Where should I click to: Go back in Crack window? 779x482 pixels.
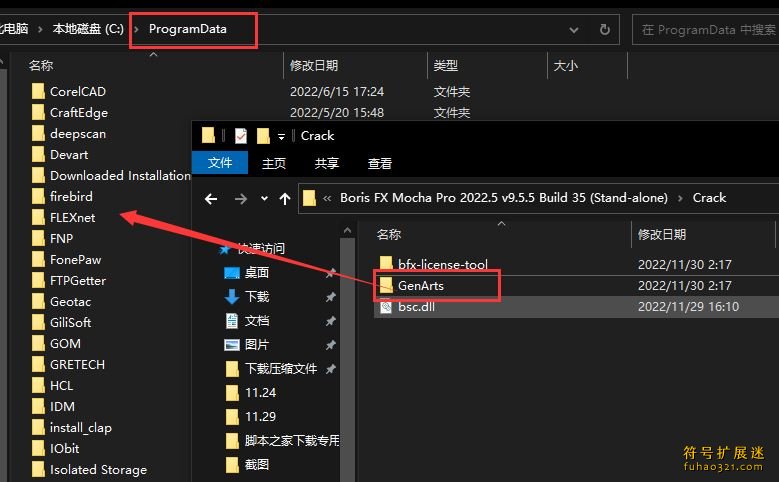click(x=211, y=199)
